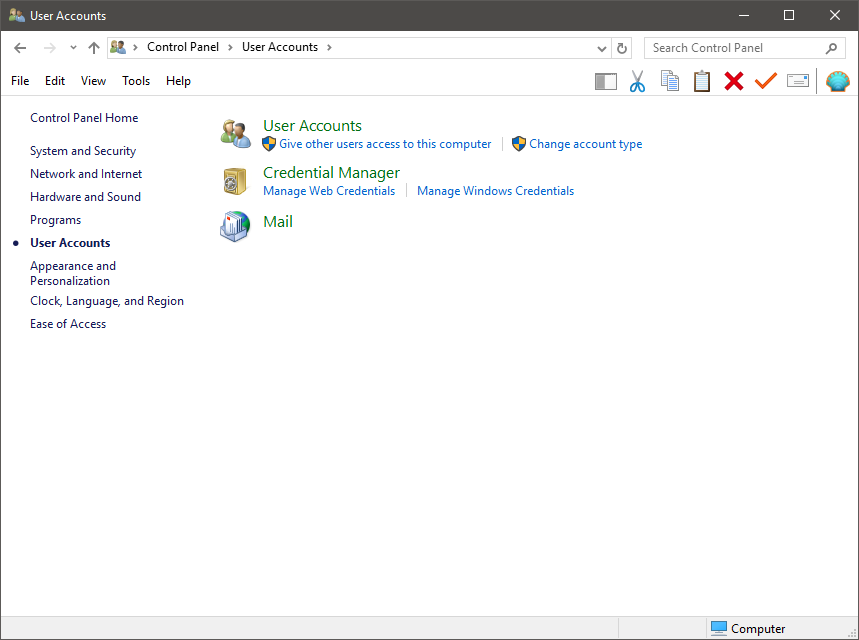This screenshot has width=859, height=640.
Task: Click the User Accounts title bar icon
Action: [17, 15]
